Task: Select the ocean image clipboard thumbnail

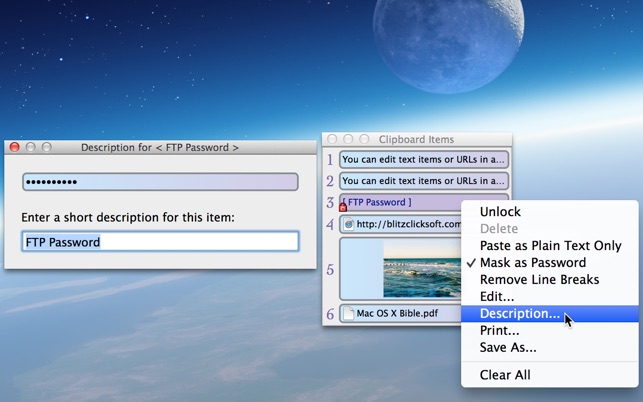Action: tap(420, 269)
